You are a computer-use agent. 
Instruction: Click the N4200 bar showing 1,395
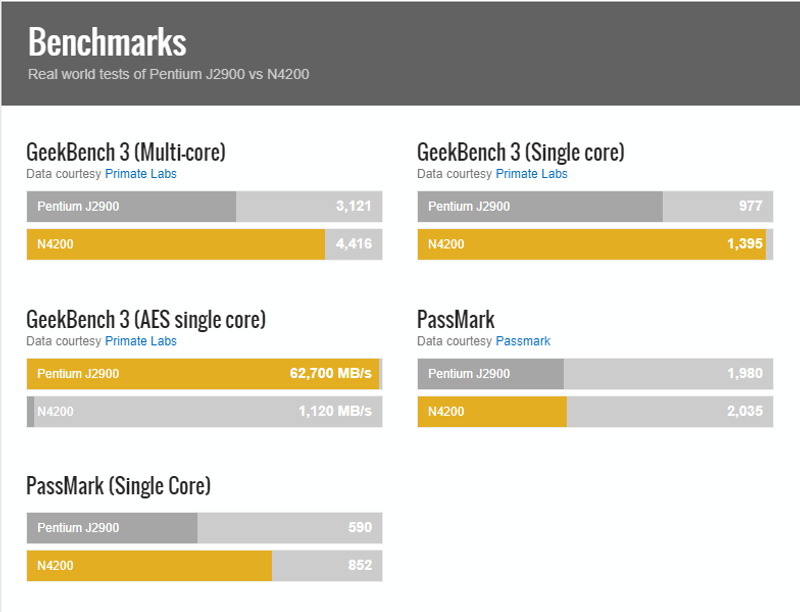tap(595, 244)
